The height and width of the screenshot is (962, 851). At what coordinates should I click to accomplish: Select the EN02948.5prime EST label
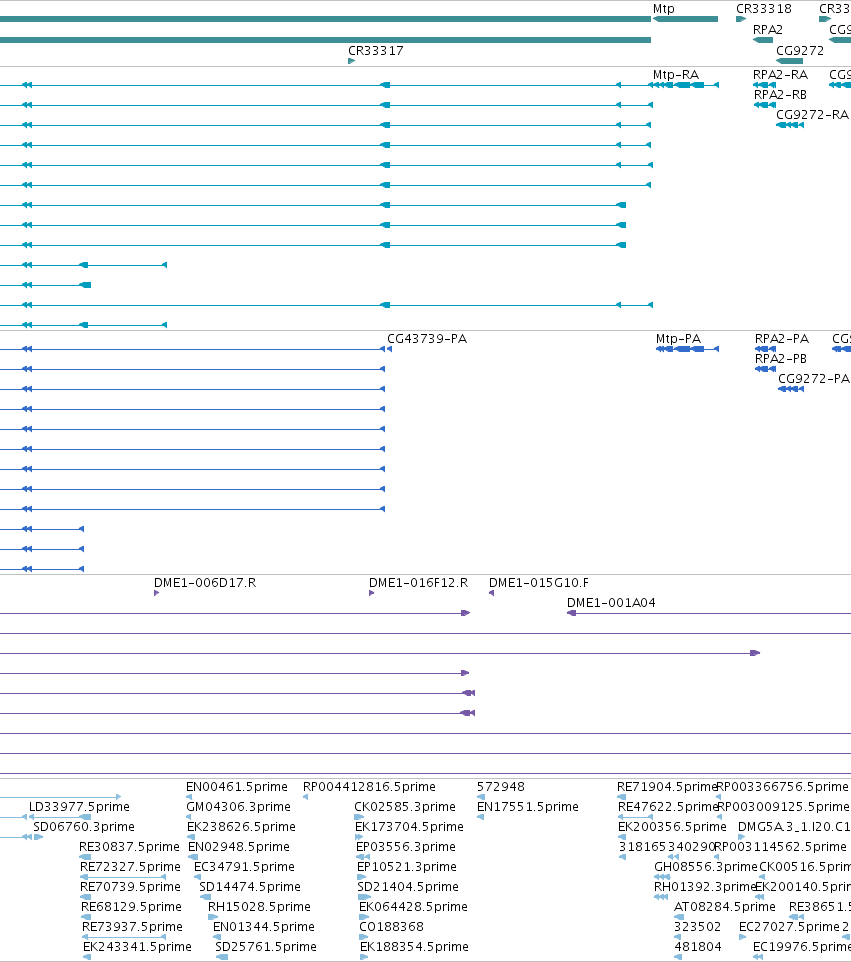tap(239, 847)
